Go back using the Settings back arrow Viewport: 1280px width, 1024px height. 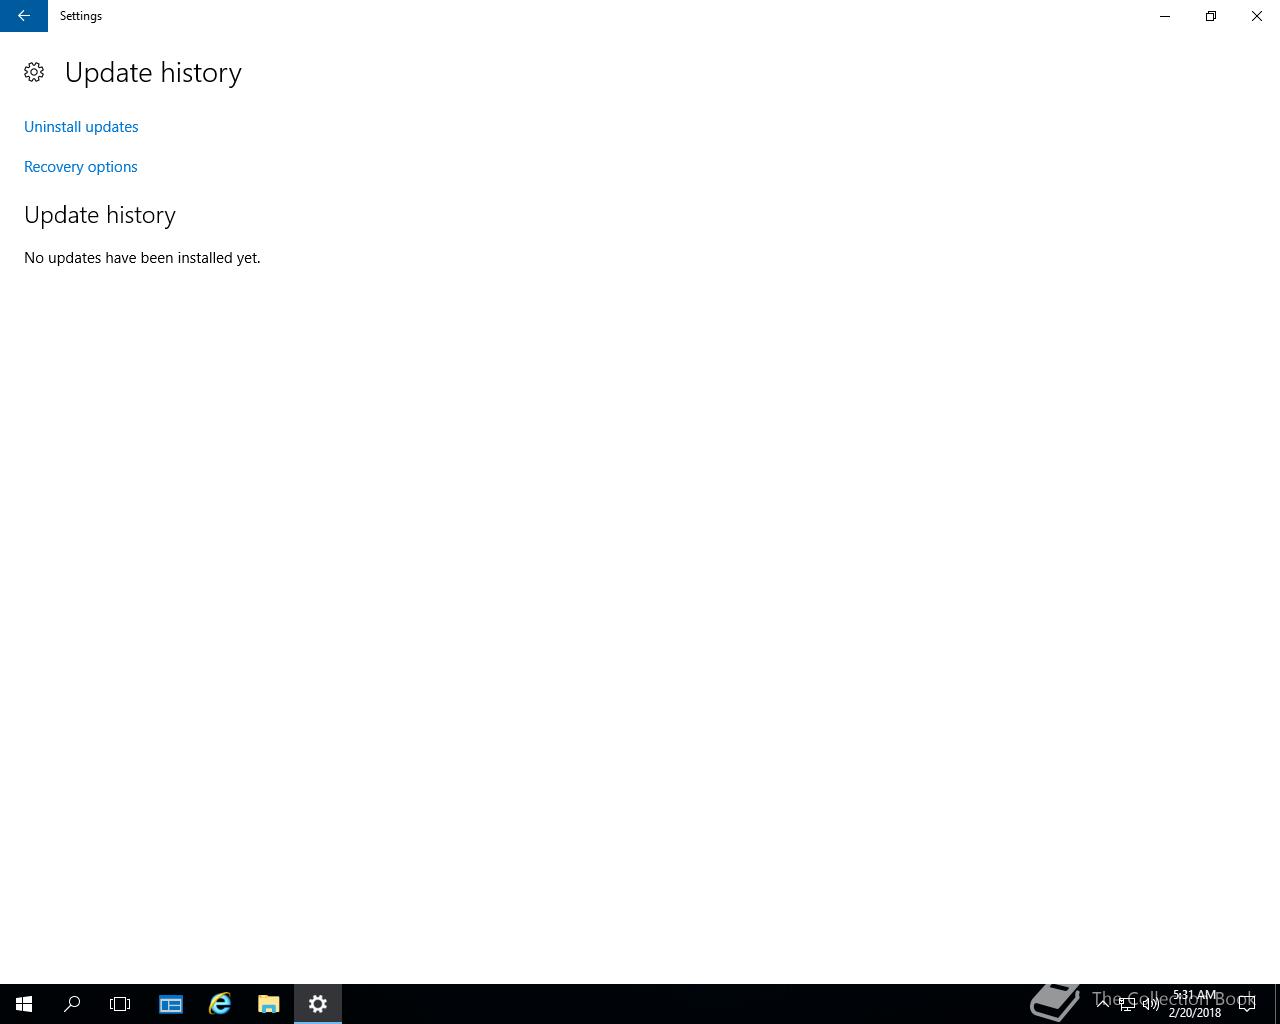(23, 16)
